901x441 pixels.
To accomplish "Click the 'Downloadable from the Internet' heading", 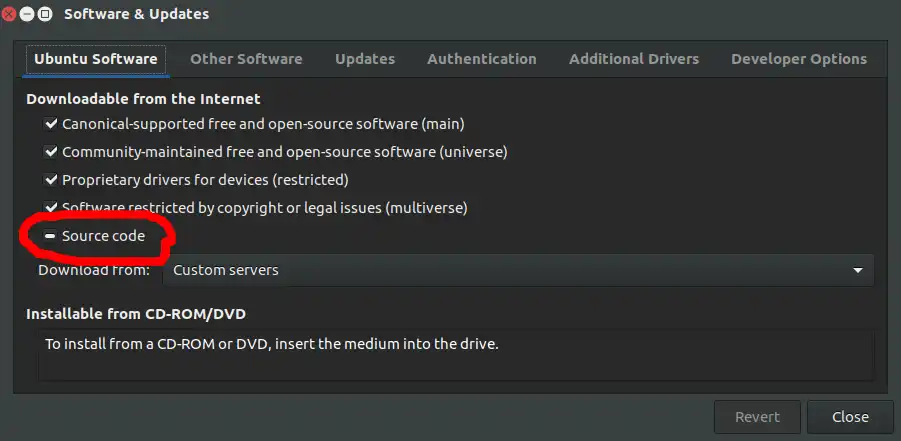I will (143, 99).
